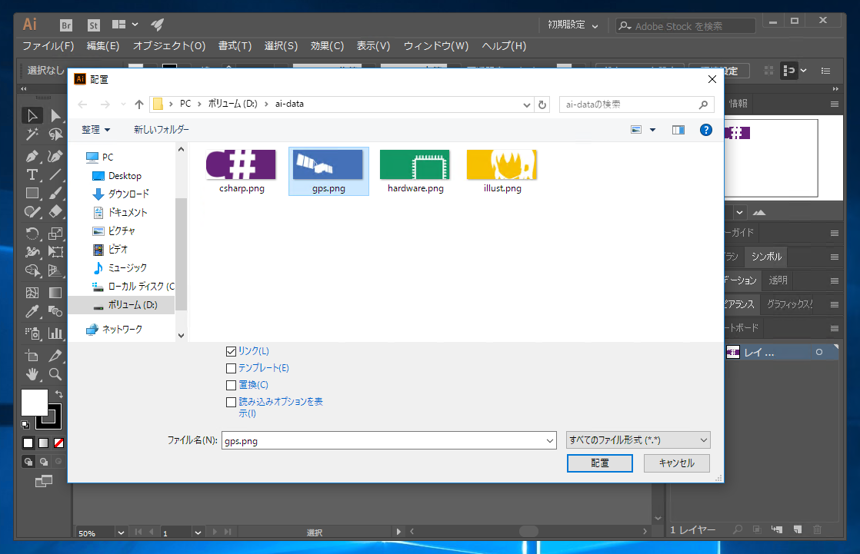Click the dialog's refresh folder button

pyautogui.click(x=542, y=104)
